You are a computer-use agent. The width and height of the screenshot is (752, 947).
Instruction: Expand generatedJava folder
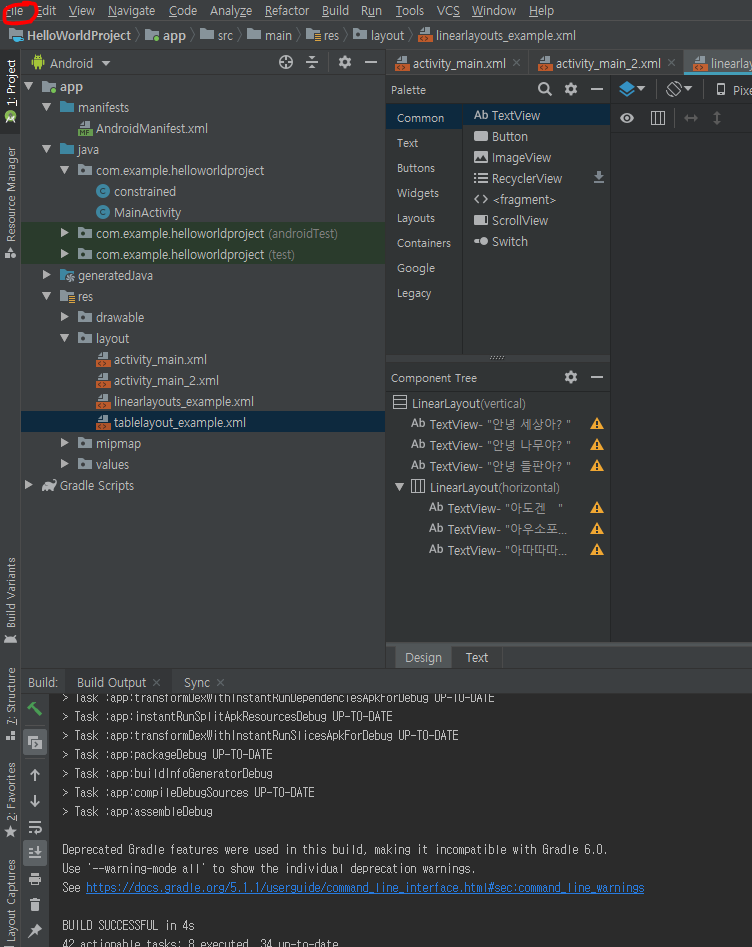tap(47, 275)
